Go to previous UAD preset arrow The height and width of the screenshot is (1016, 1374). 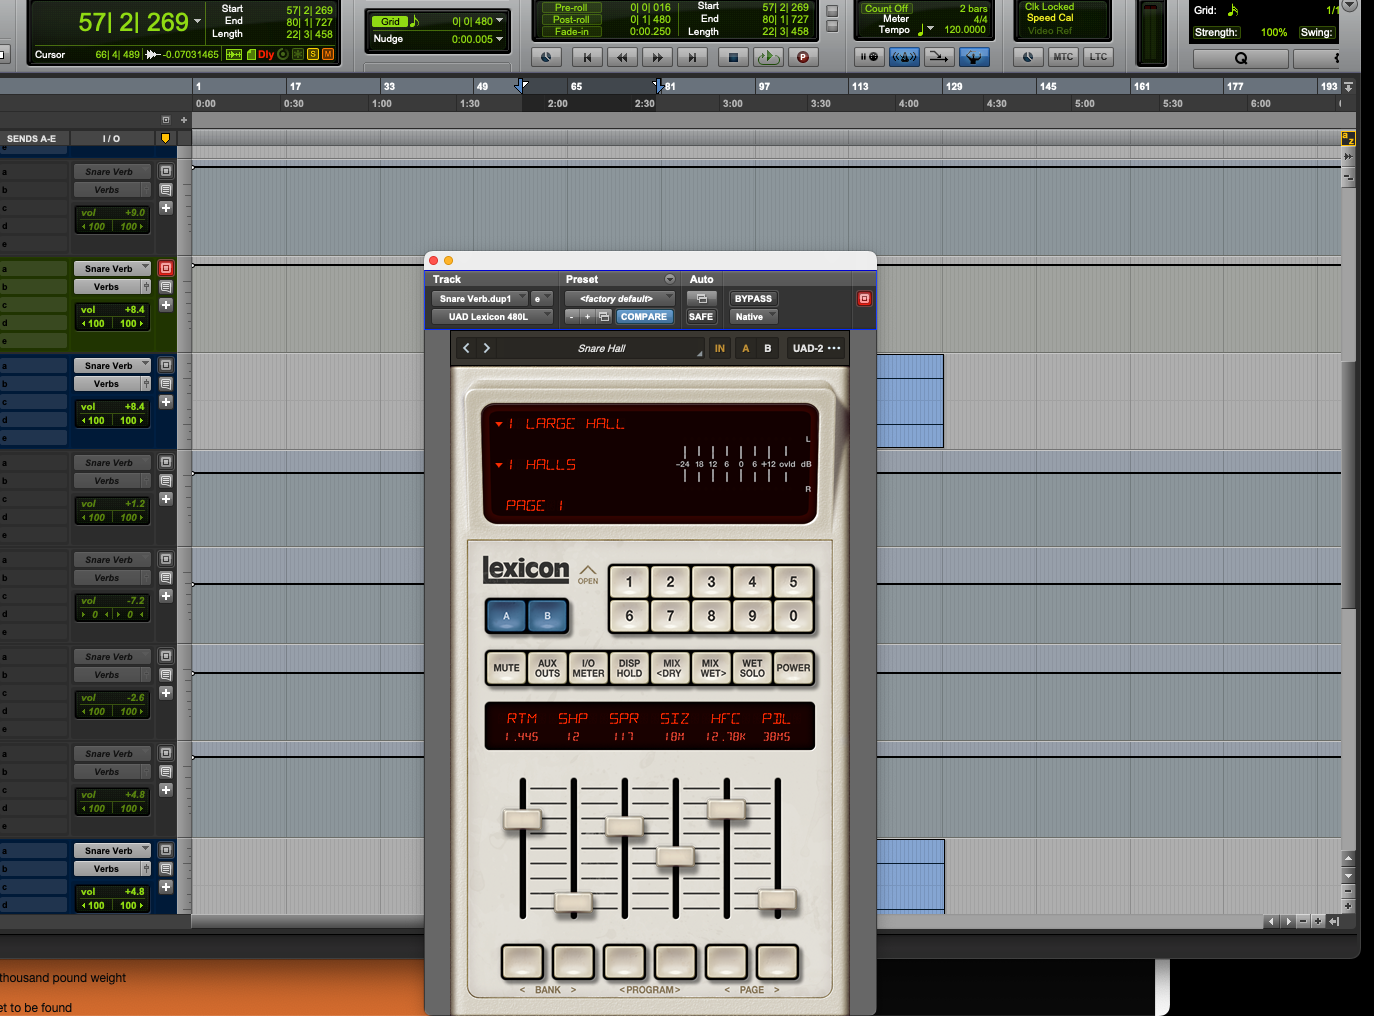[466, 348]
